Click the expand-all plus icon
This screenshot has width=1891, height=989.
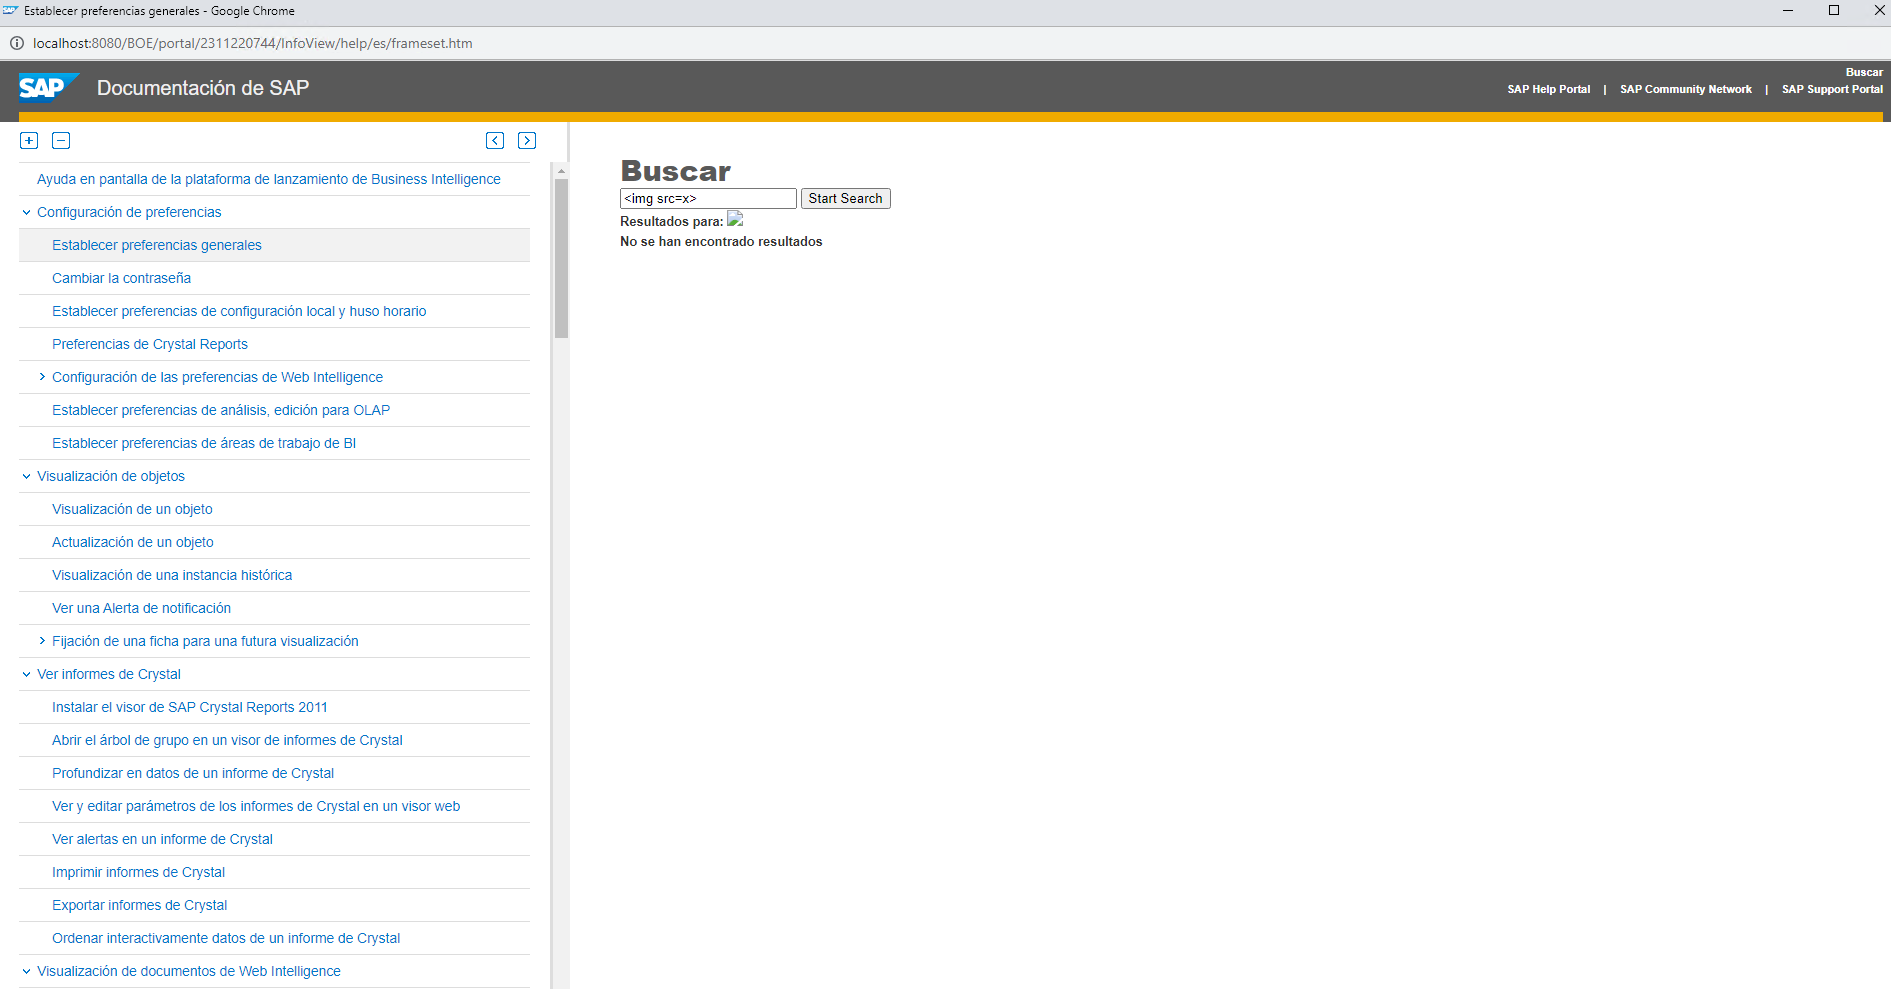(29, 141)
